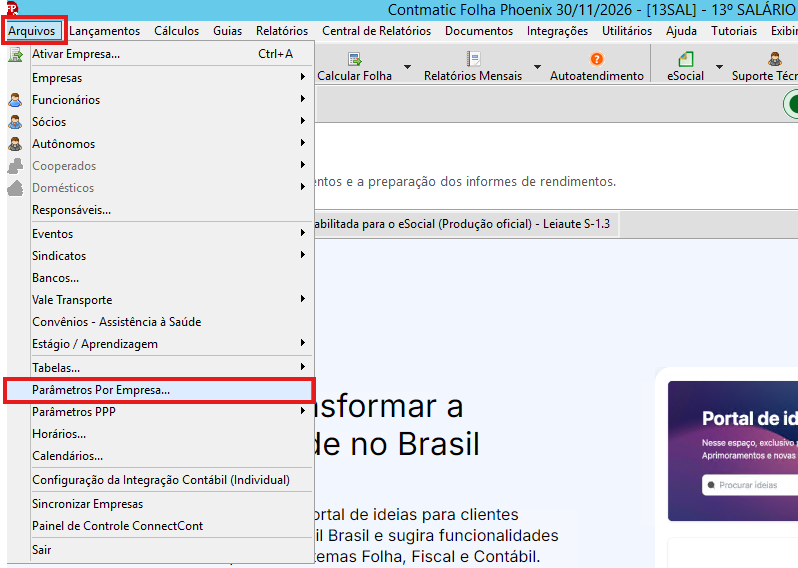Expand the Sócios submenu
This screenshot has width=798, height=568.
pos(303,121)
